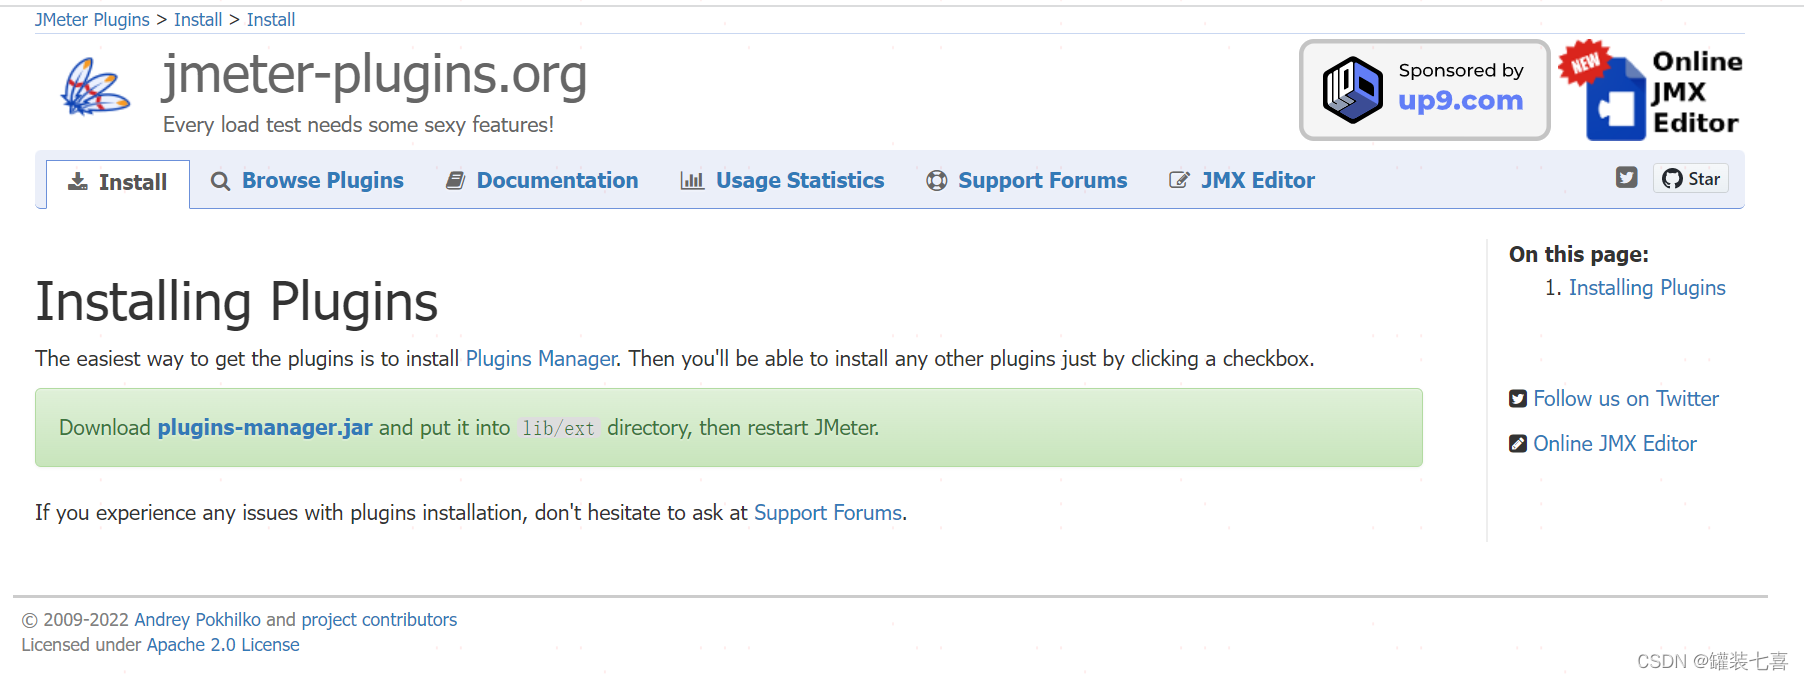Screen dimensions: 1804x680
Task: Click the On this page heading
Action: click(x=1579, y=255)
